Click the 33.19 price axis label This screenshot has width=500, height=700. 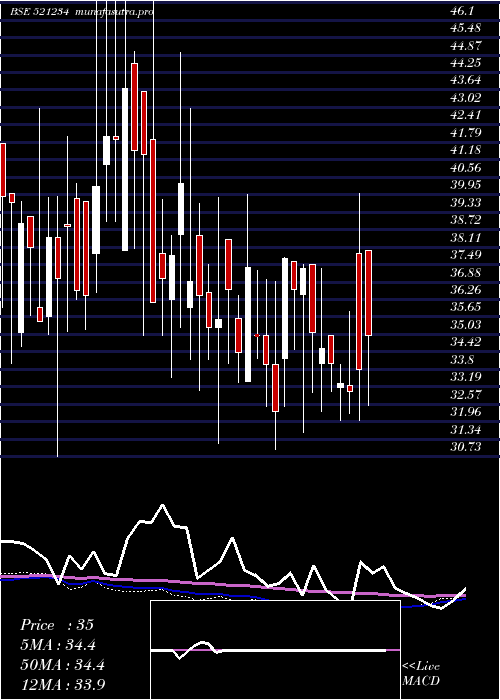(465, 377)
